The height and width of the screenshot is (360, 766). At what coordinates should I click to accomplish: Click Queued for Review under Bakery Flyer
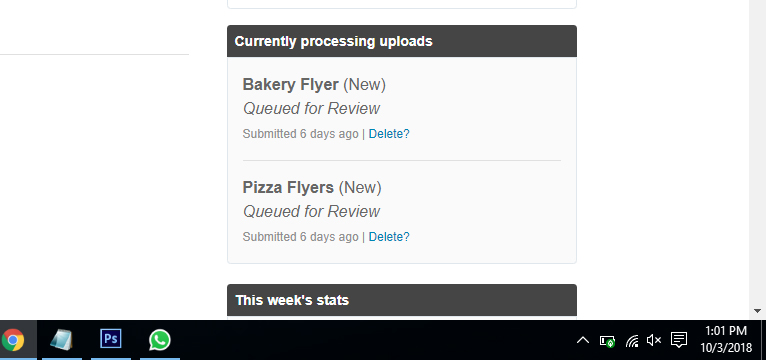click(x=311, y=108)
